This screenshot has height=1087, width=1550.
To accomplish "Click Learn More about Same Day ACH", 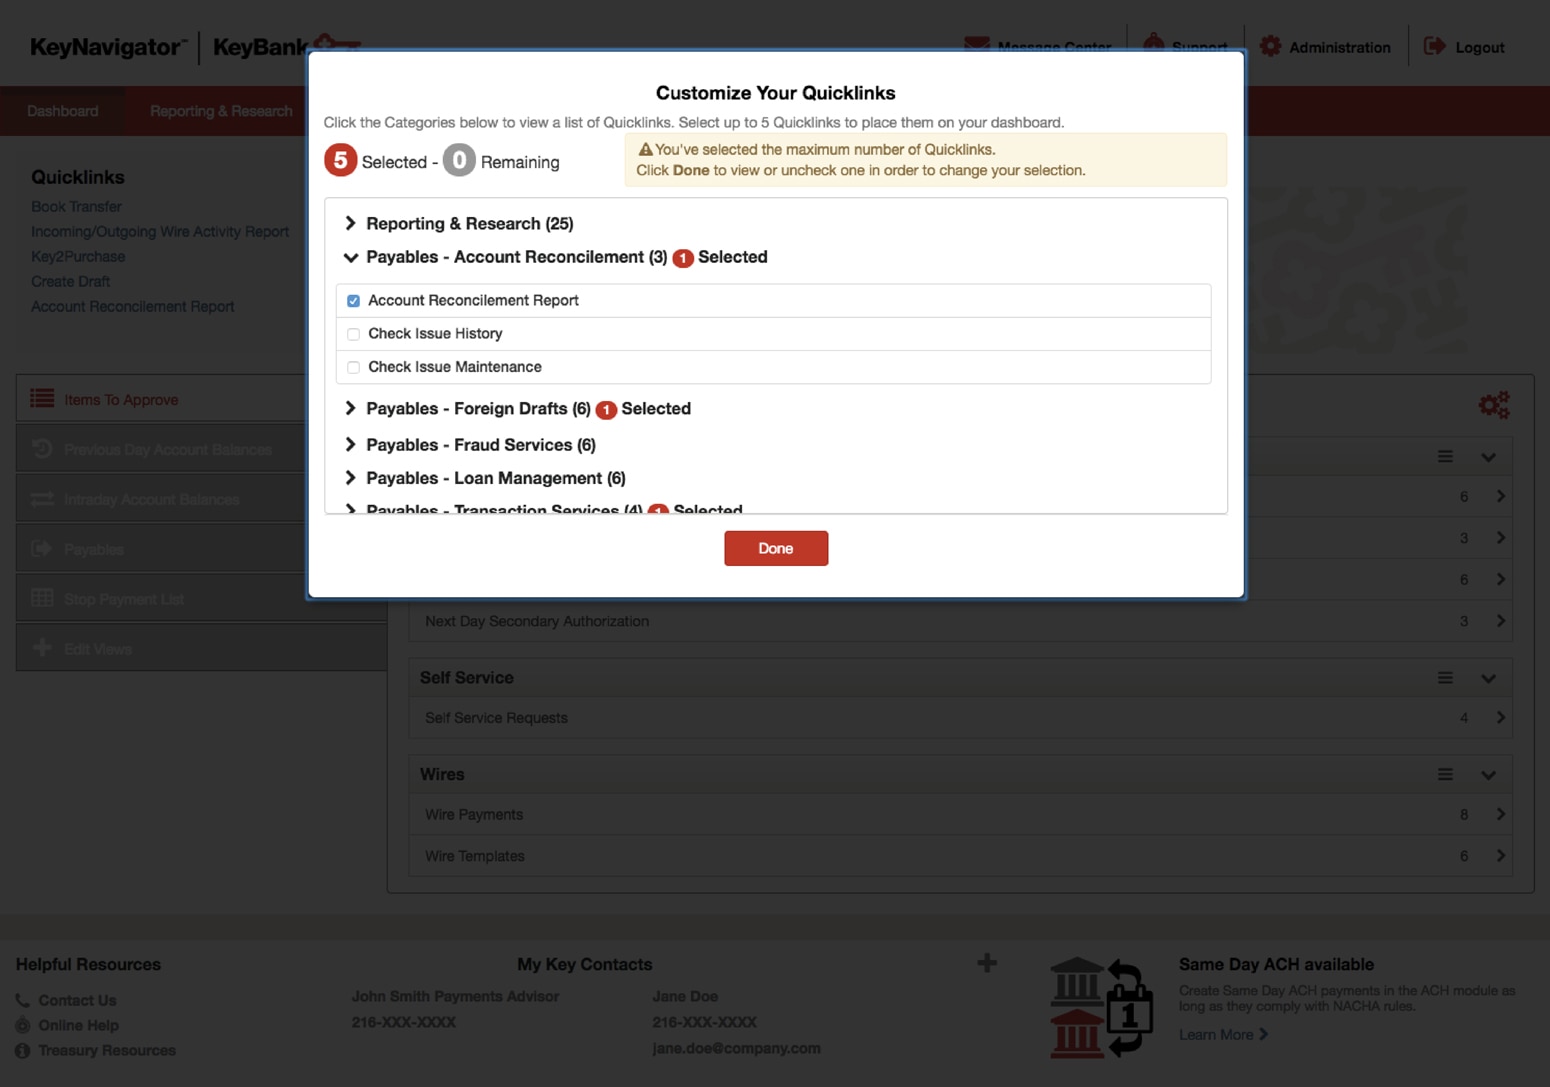I will (1224, 1034).
